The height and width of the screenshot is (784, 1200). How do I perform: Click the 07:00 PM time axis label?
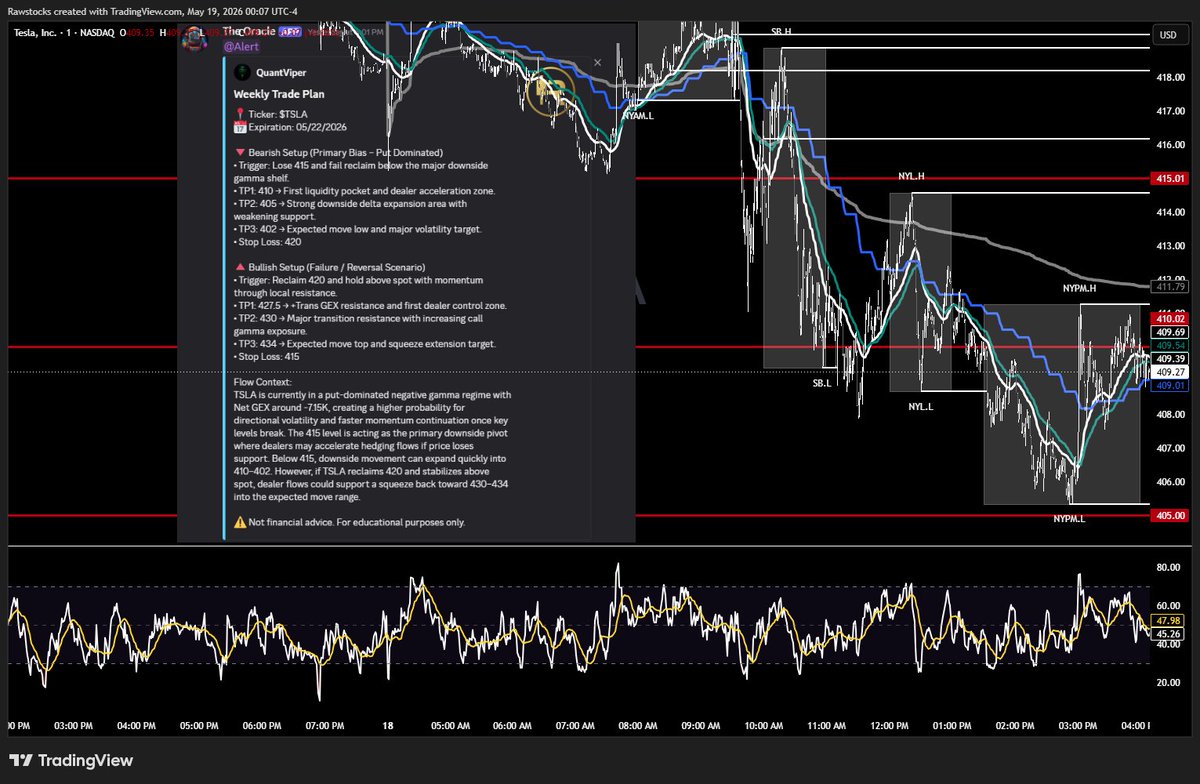[x=324, y=724]
